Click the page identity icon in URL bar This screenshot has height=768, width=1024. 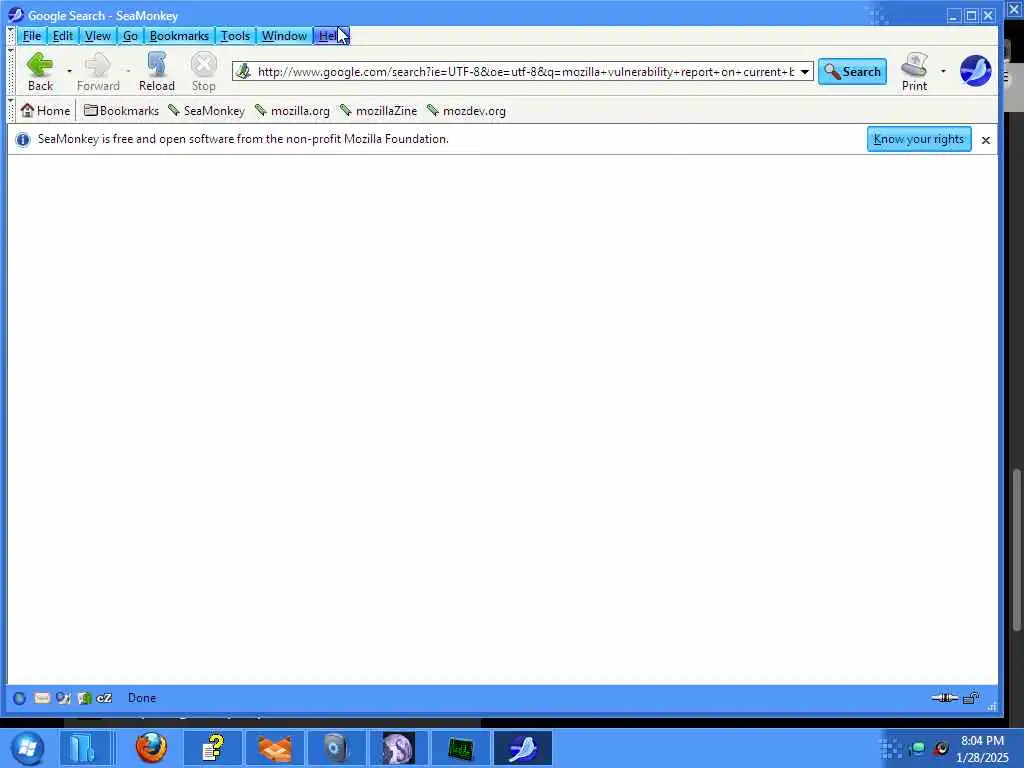coord(243,71)
